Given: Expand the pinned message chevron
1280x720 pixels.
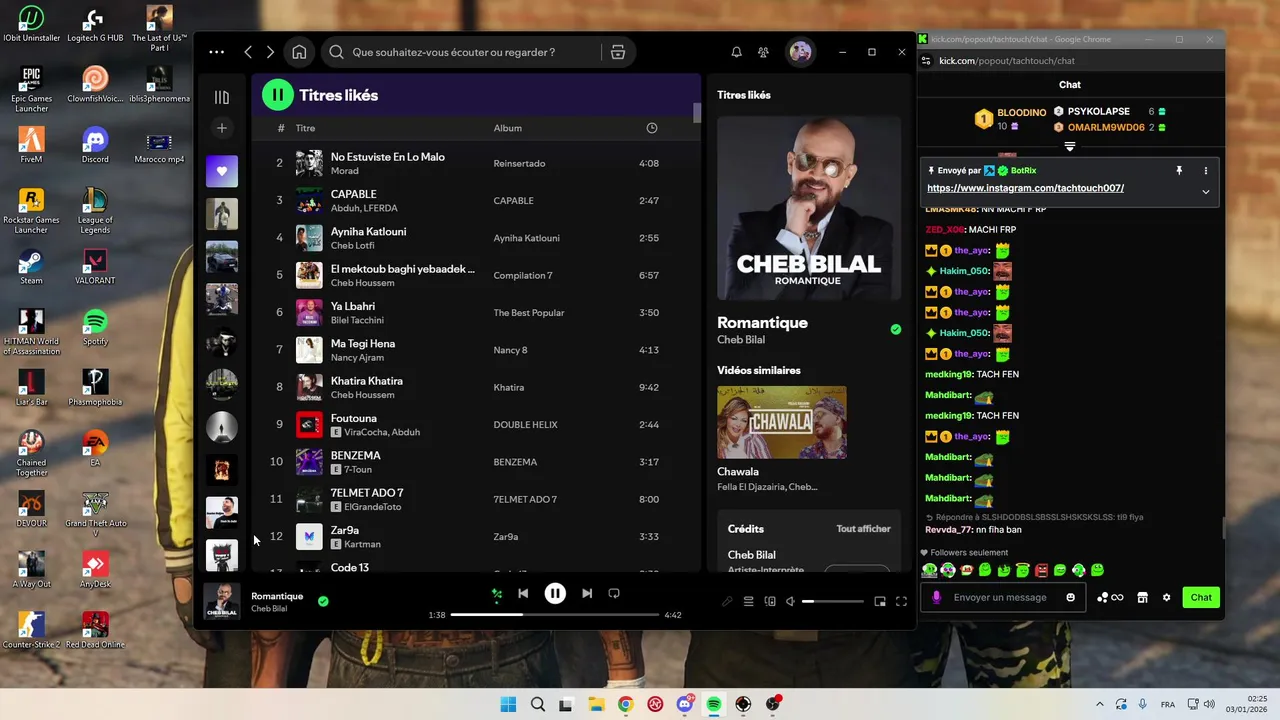Looking at the screenshot, I should tap(1206, 192).
